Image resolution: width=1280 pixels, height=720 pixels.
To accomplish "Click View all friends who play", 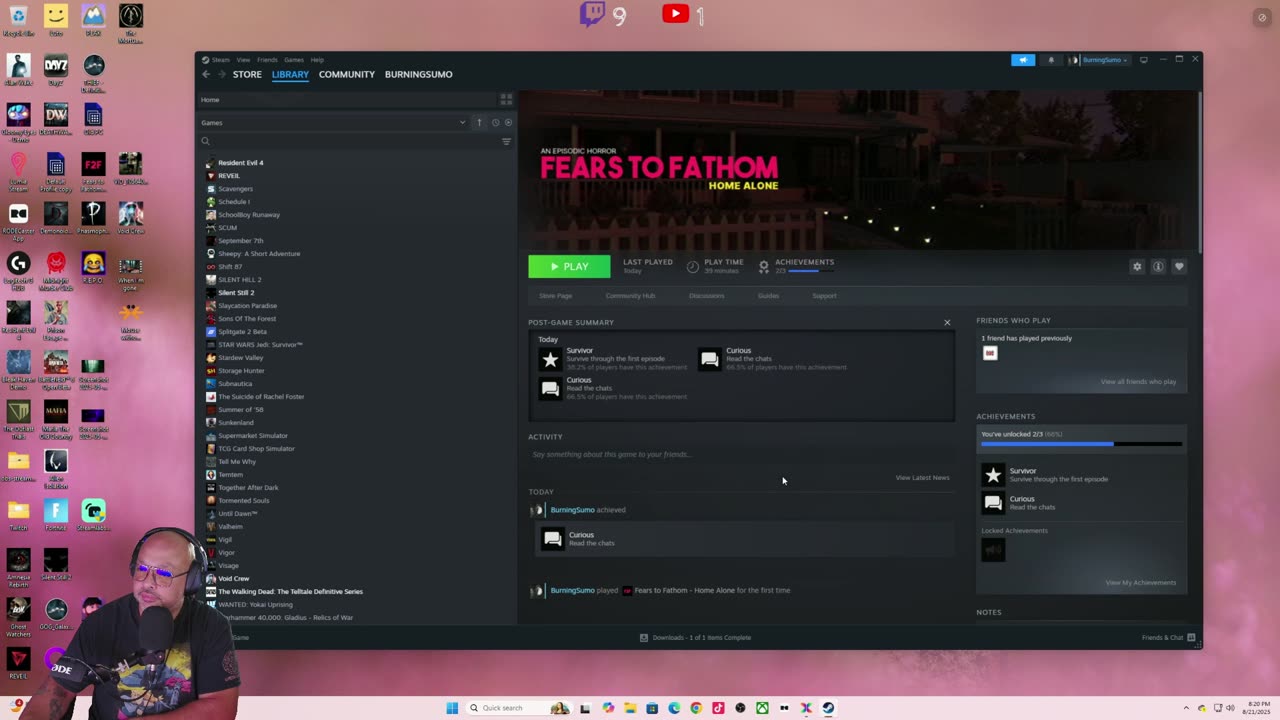I will point(1138,382).
